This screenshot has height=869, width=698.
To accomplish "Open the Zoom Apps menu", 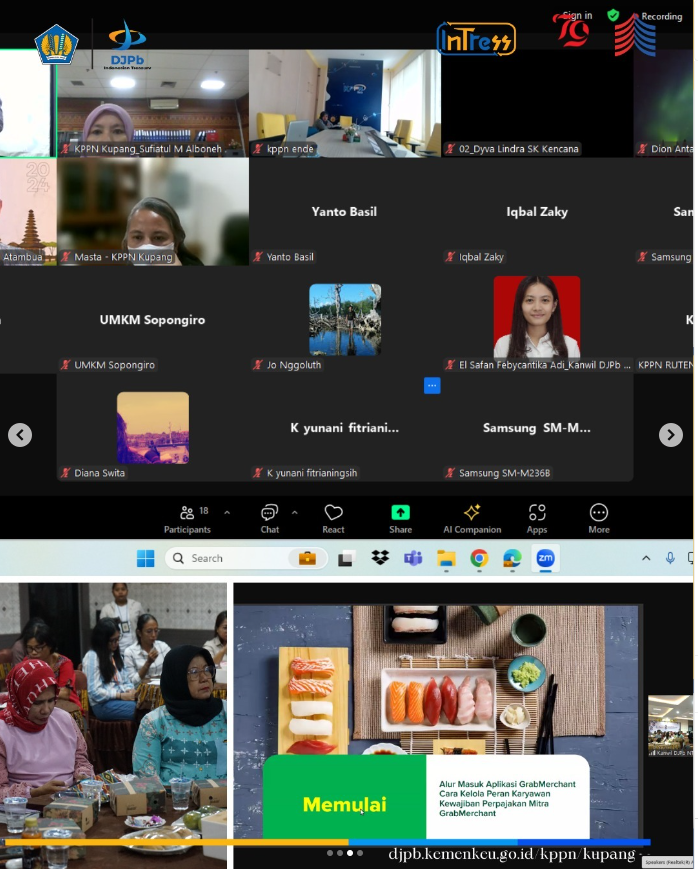I will 537,517.
